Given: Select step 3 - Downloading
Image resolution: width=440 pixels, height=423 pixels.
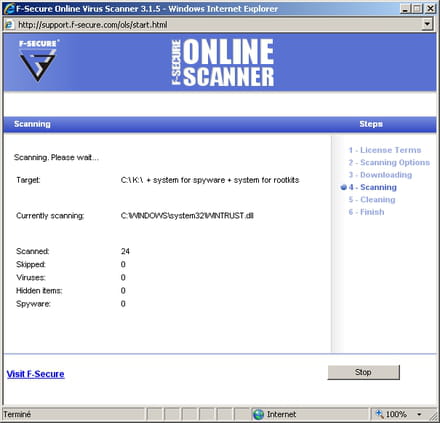Looking at the screenshot, I should point(380,175).
